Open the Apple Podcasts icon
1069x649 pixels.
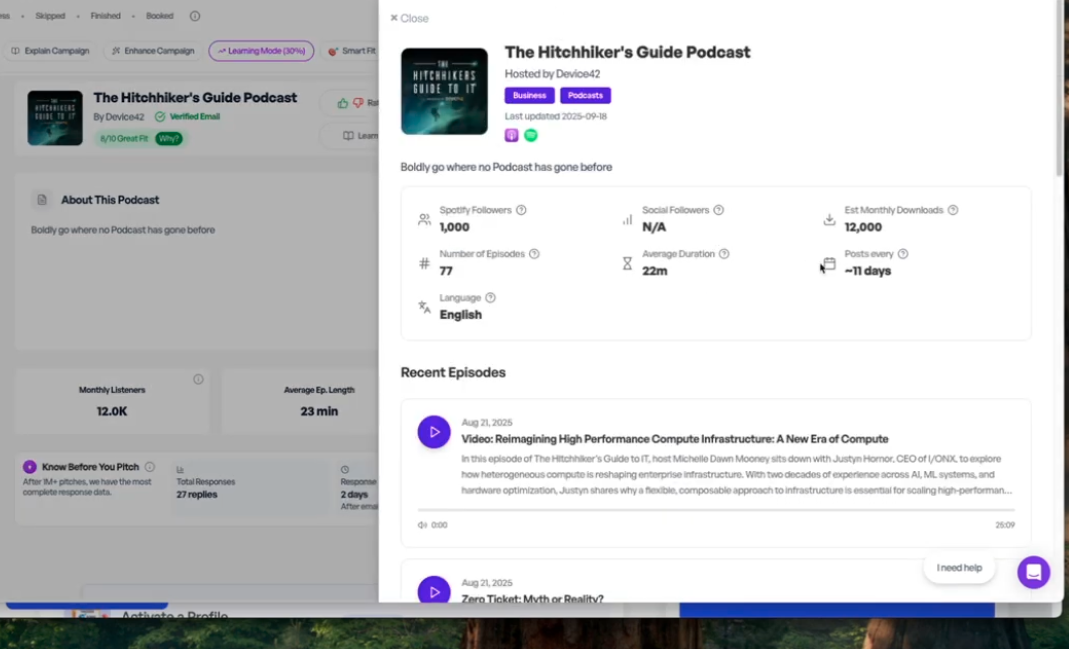[x=512, y=135]
